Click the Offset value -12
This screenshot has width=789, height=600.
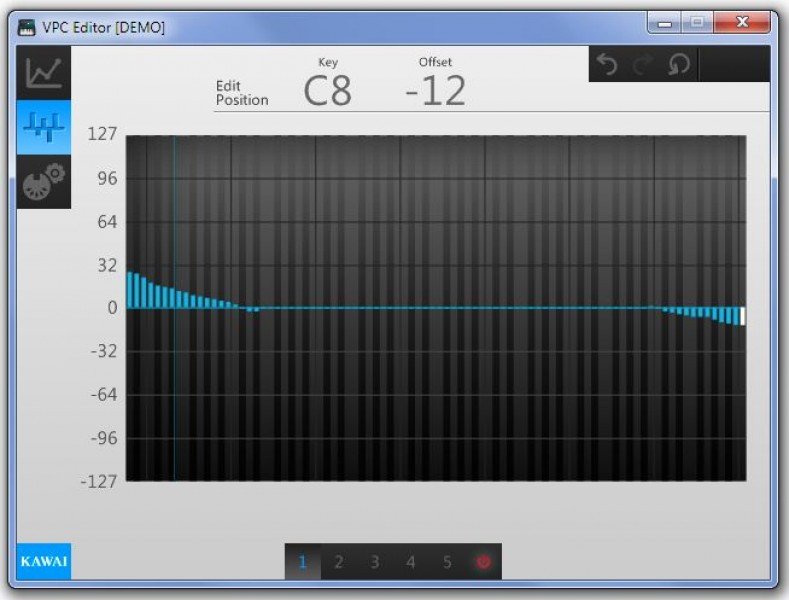(x=435, y=91)
